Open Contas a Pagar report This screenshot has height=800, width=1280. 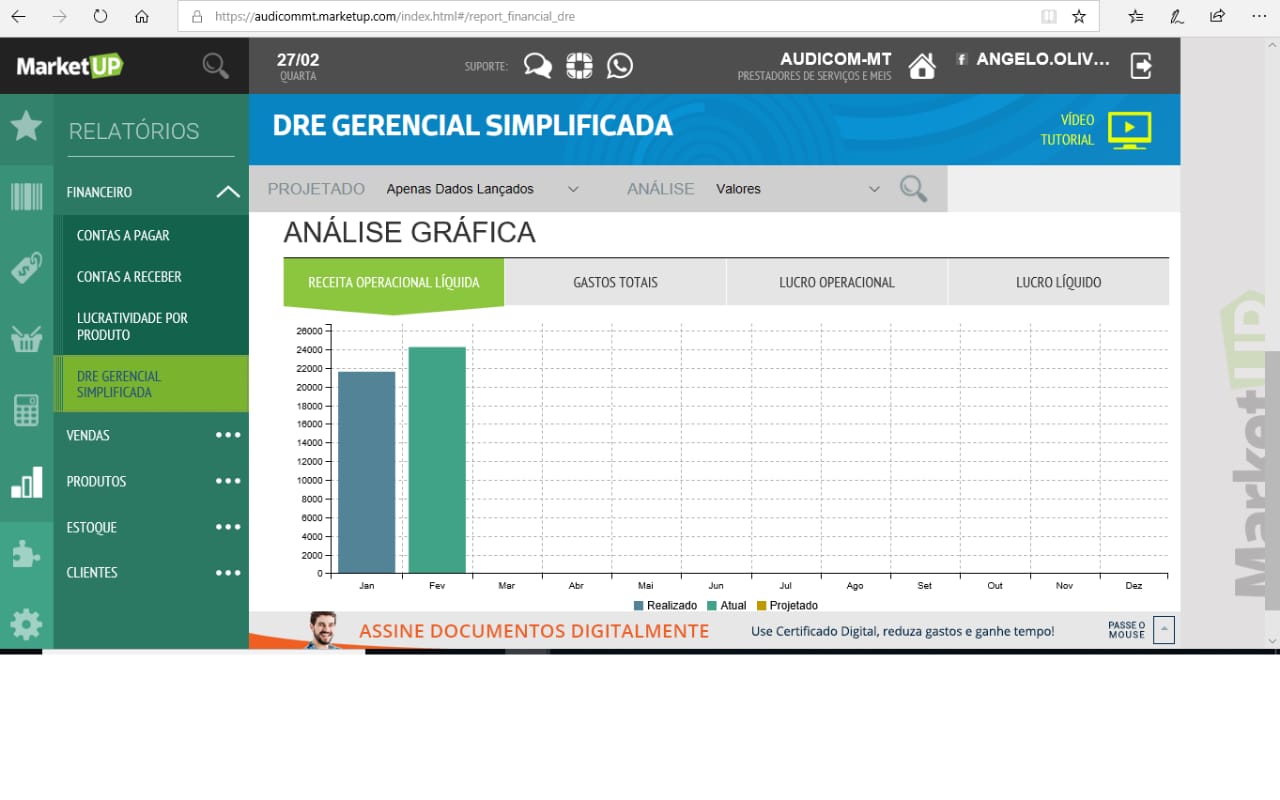click(123, 235)
